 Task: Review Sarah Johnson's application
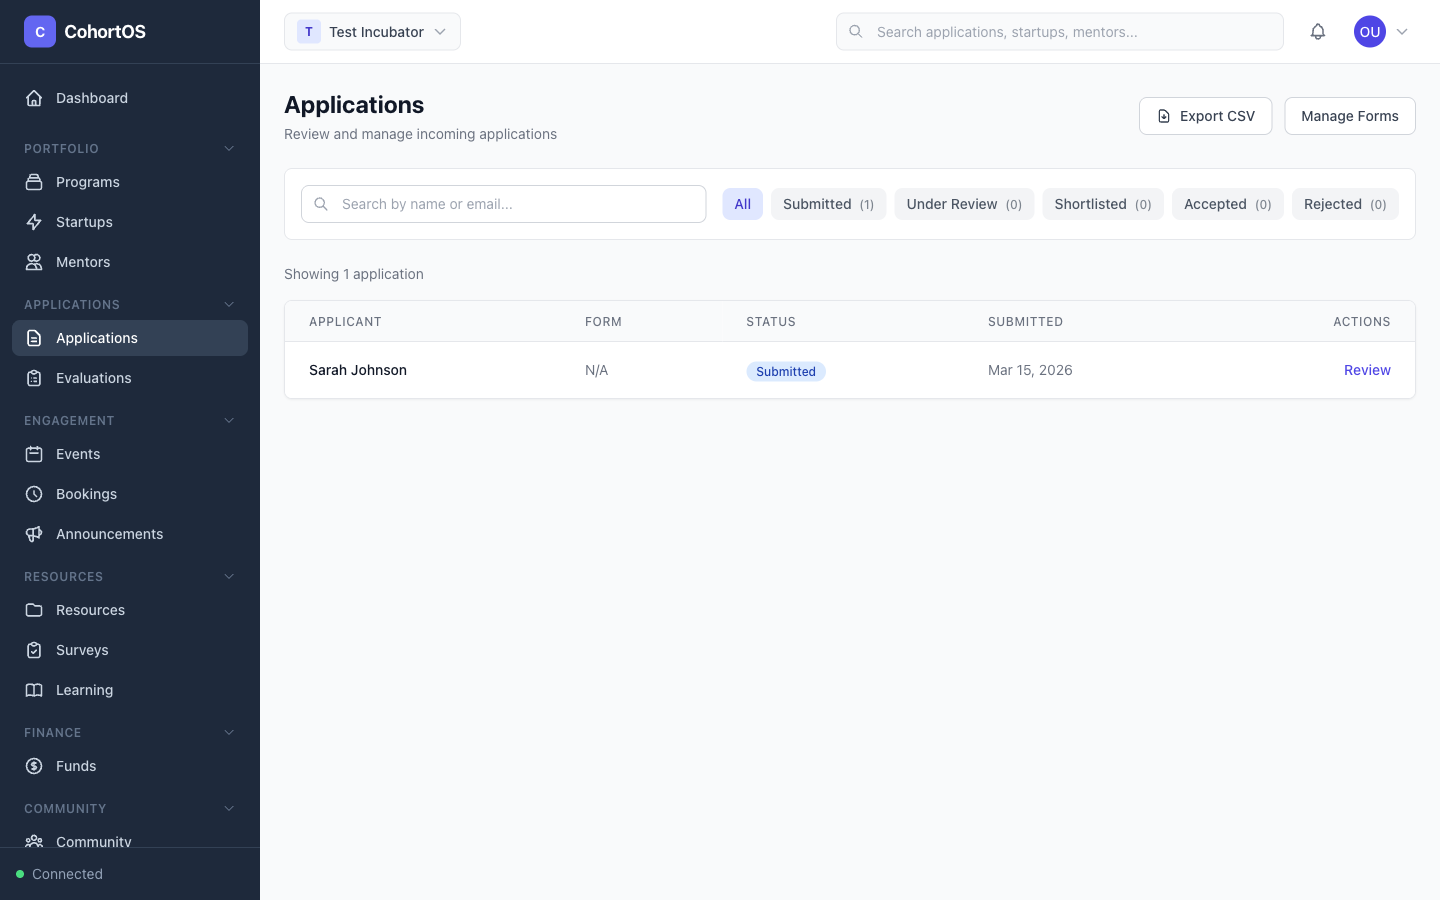pos(1367,370)
